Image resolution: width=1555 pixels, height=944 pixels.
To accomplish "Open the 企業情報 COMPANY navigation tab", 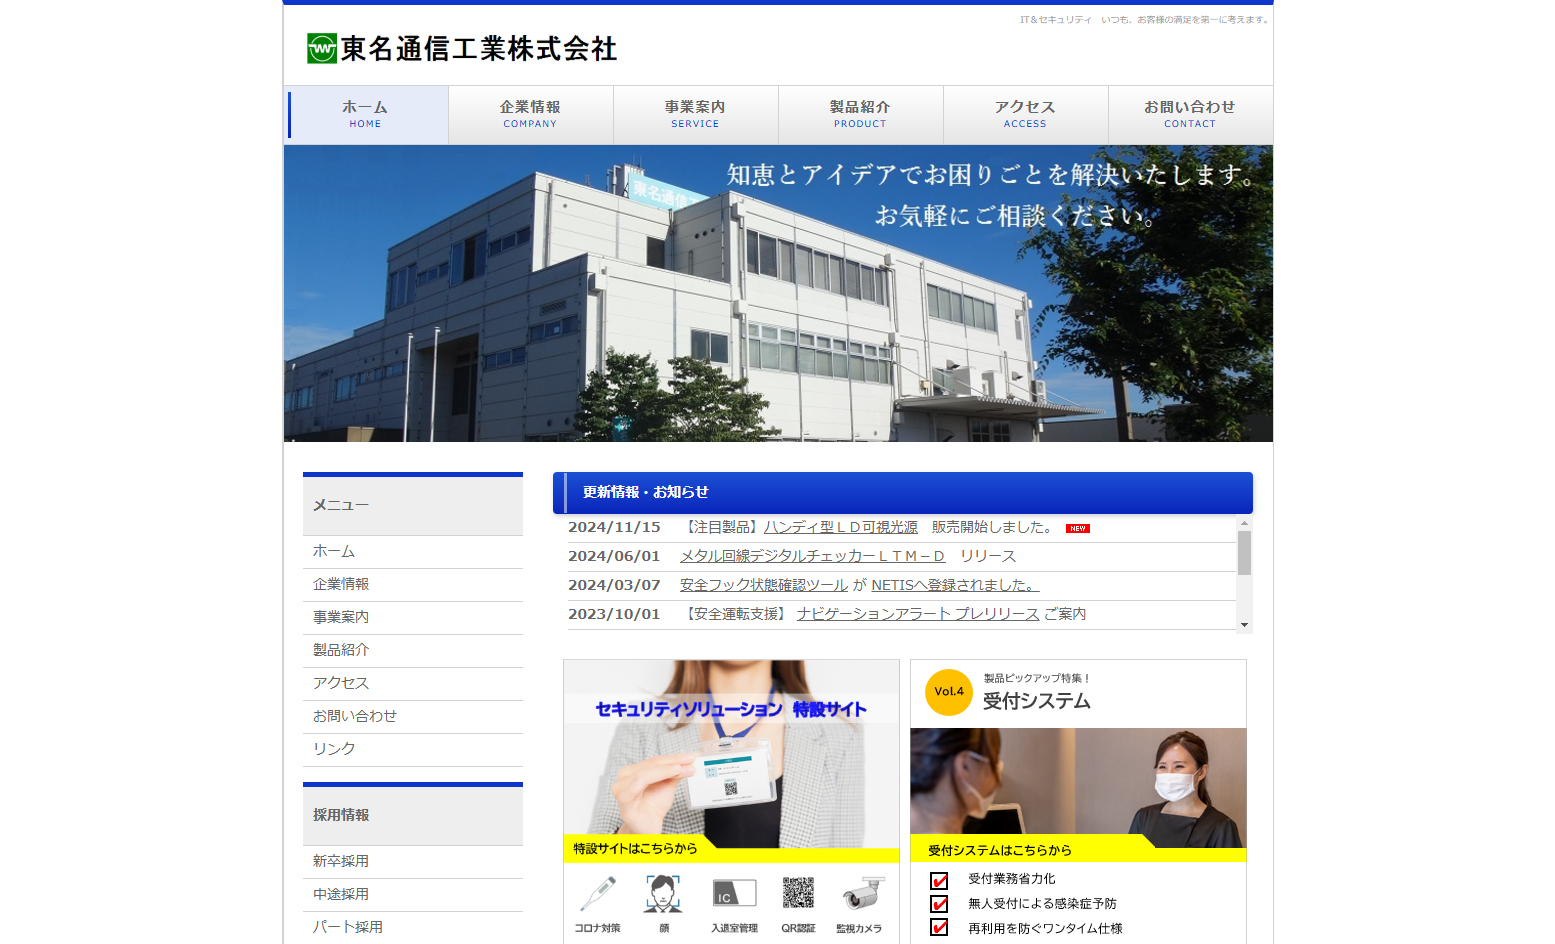I will tap(531, 114).
